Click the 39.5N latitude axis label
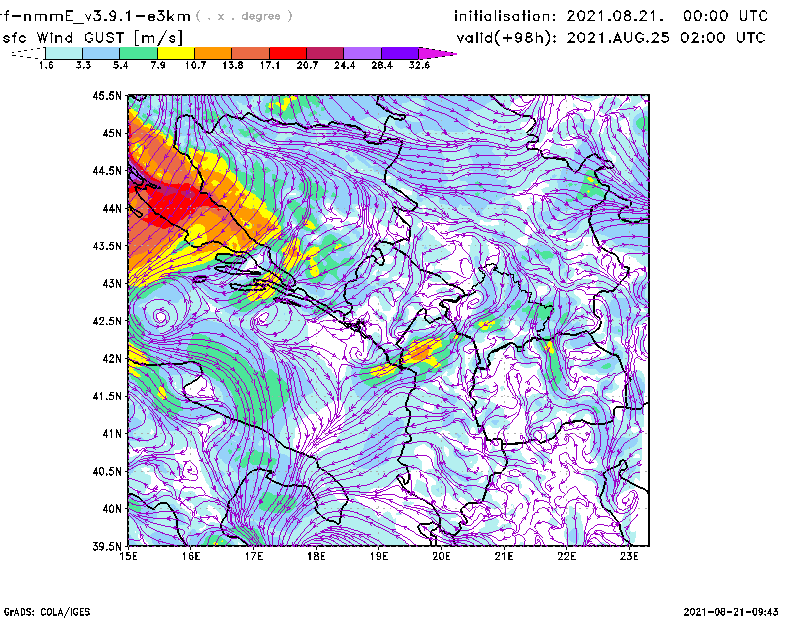 106,547
